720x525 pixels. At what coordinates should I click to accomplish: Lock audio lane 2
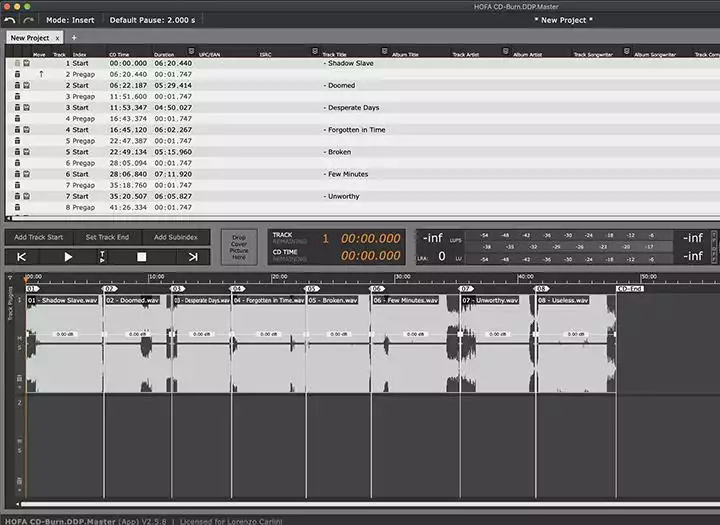[19, 481]
